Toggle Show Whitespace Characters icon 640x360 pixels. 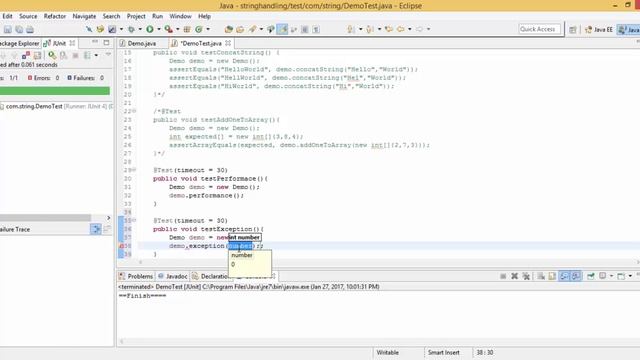click(x=316, y=29)
